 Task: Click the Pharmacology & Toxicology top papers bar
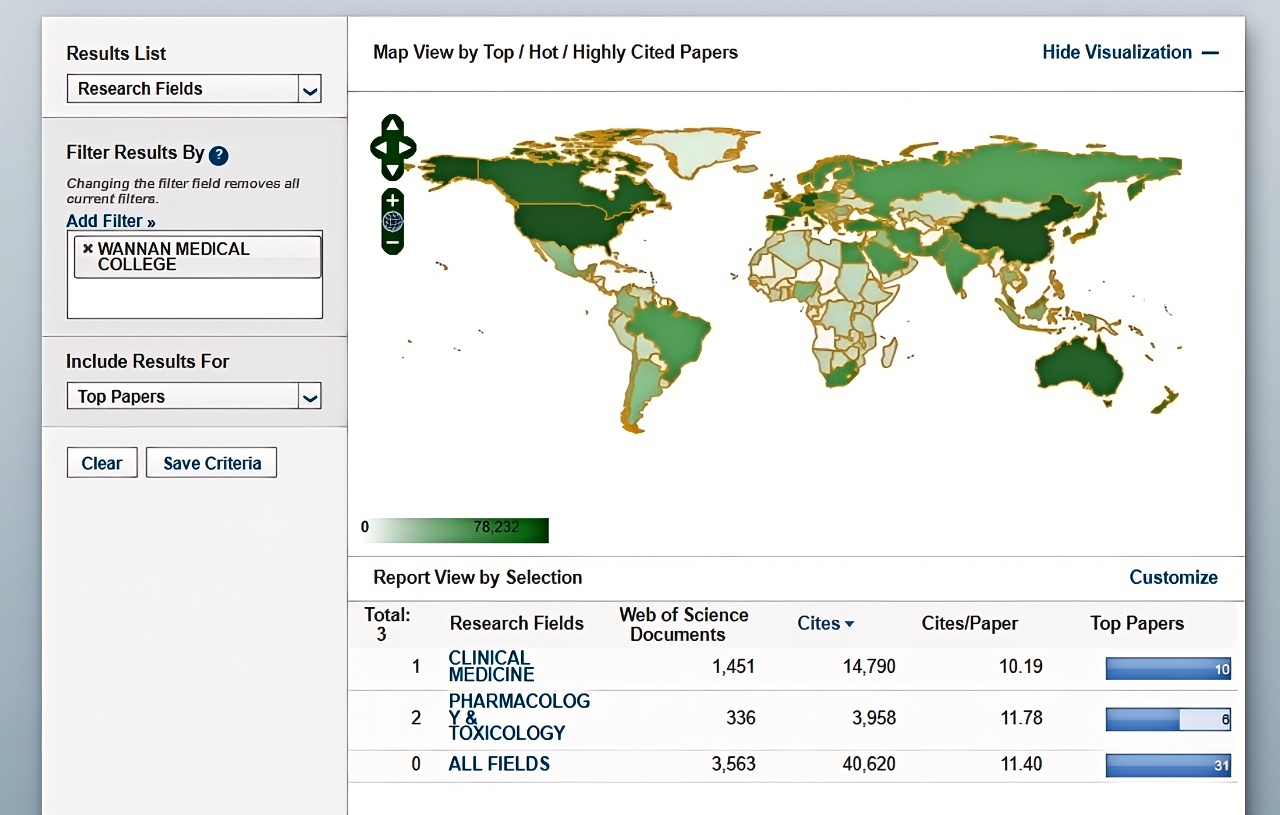tap(1167, 719)
